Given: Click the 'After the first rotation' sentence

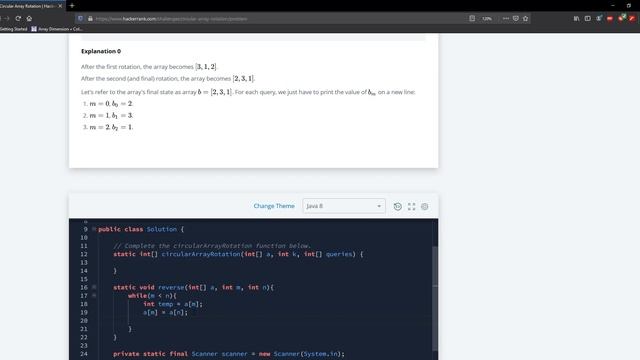Looking at the screenshot, I should (149, 67).
